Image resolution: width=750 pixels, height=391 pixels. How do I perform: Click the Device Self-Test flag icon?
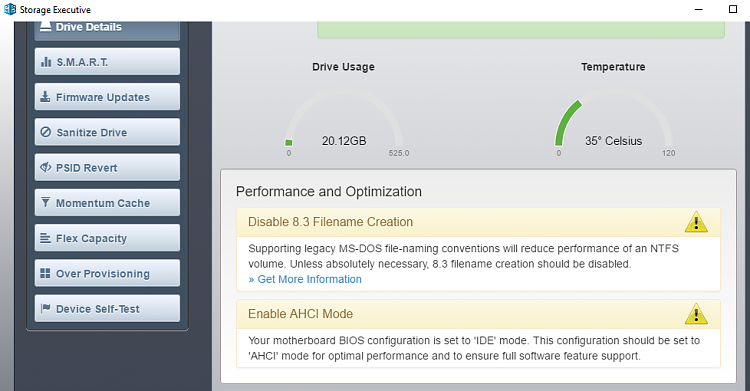coord(45,308)
